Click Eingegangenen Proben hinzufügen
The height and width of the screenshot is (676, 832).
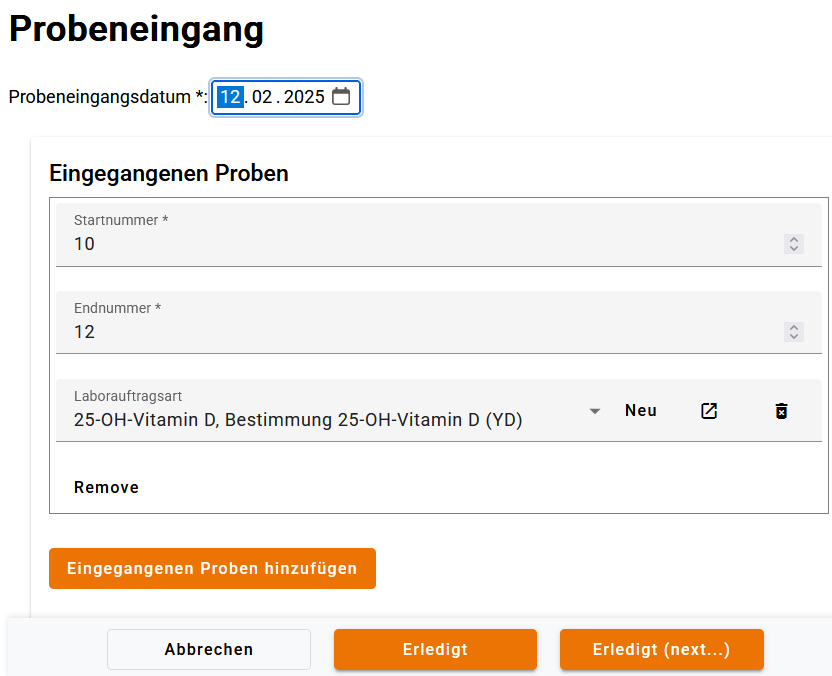212,568
